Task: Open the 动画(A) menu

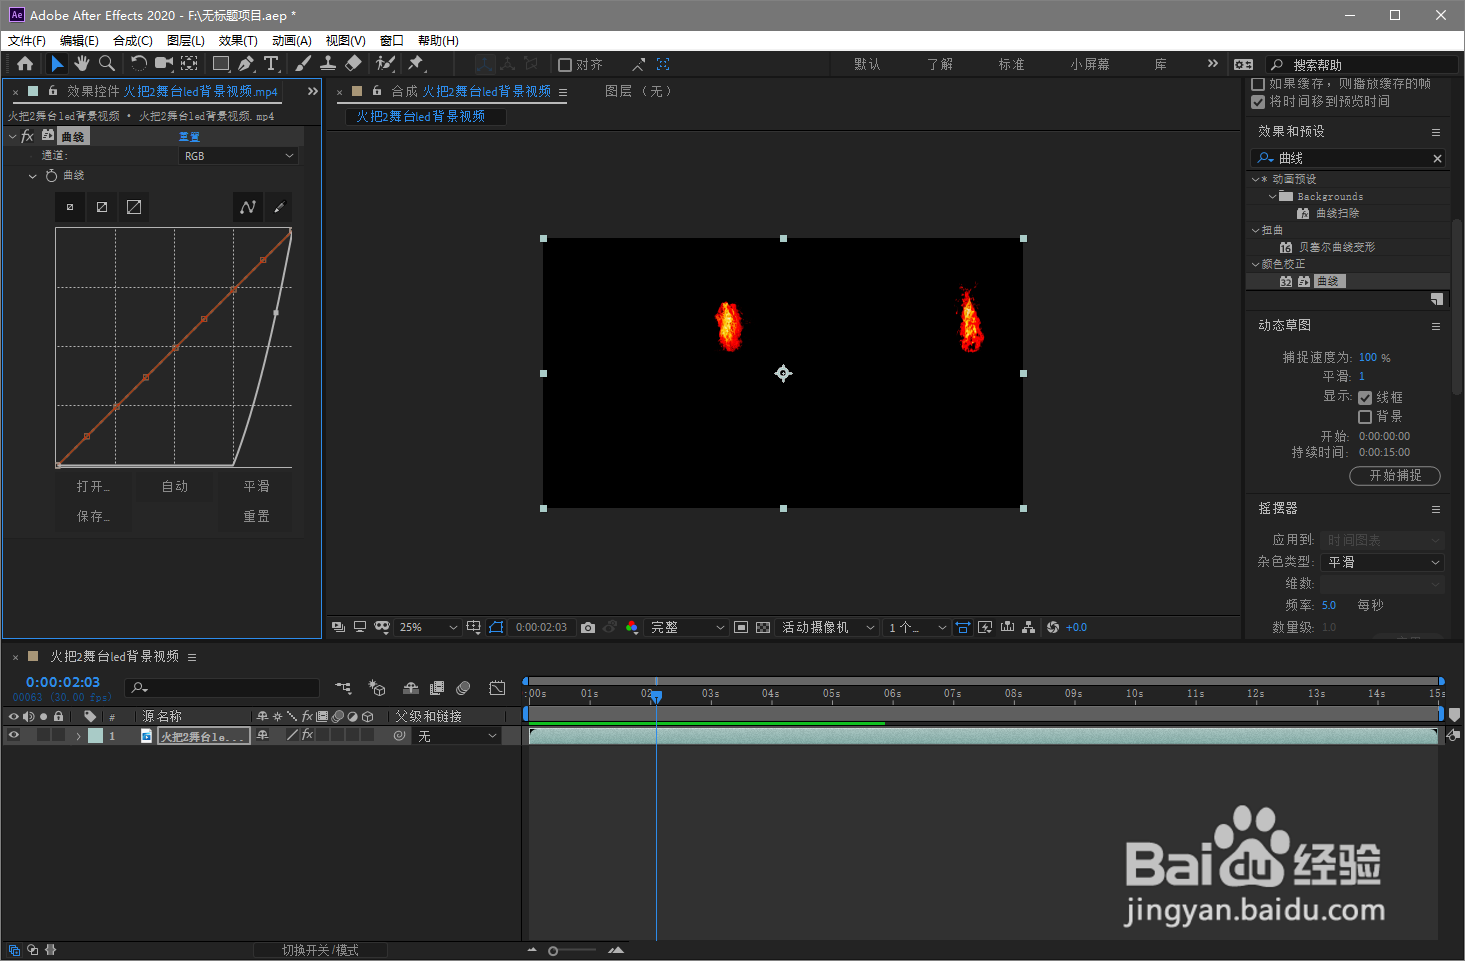Action: click(292, 41)
